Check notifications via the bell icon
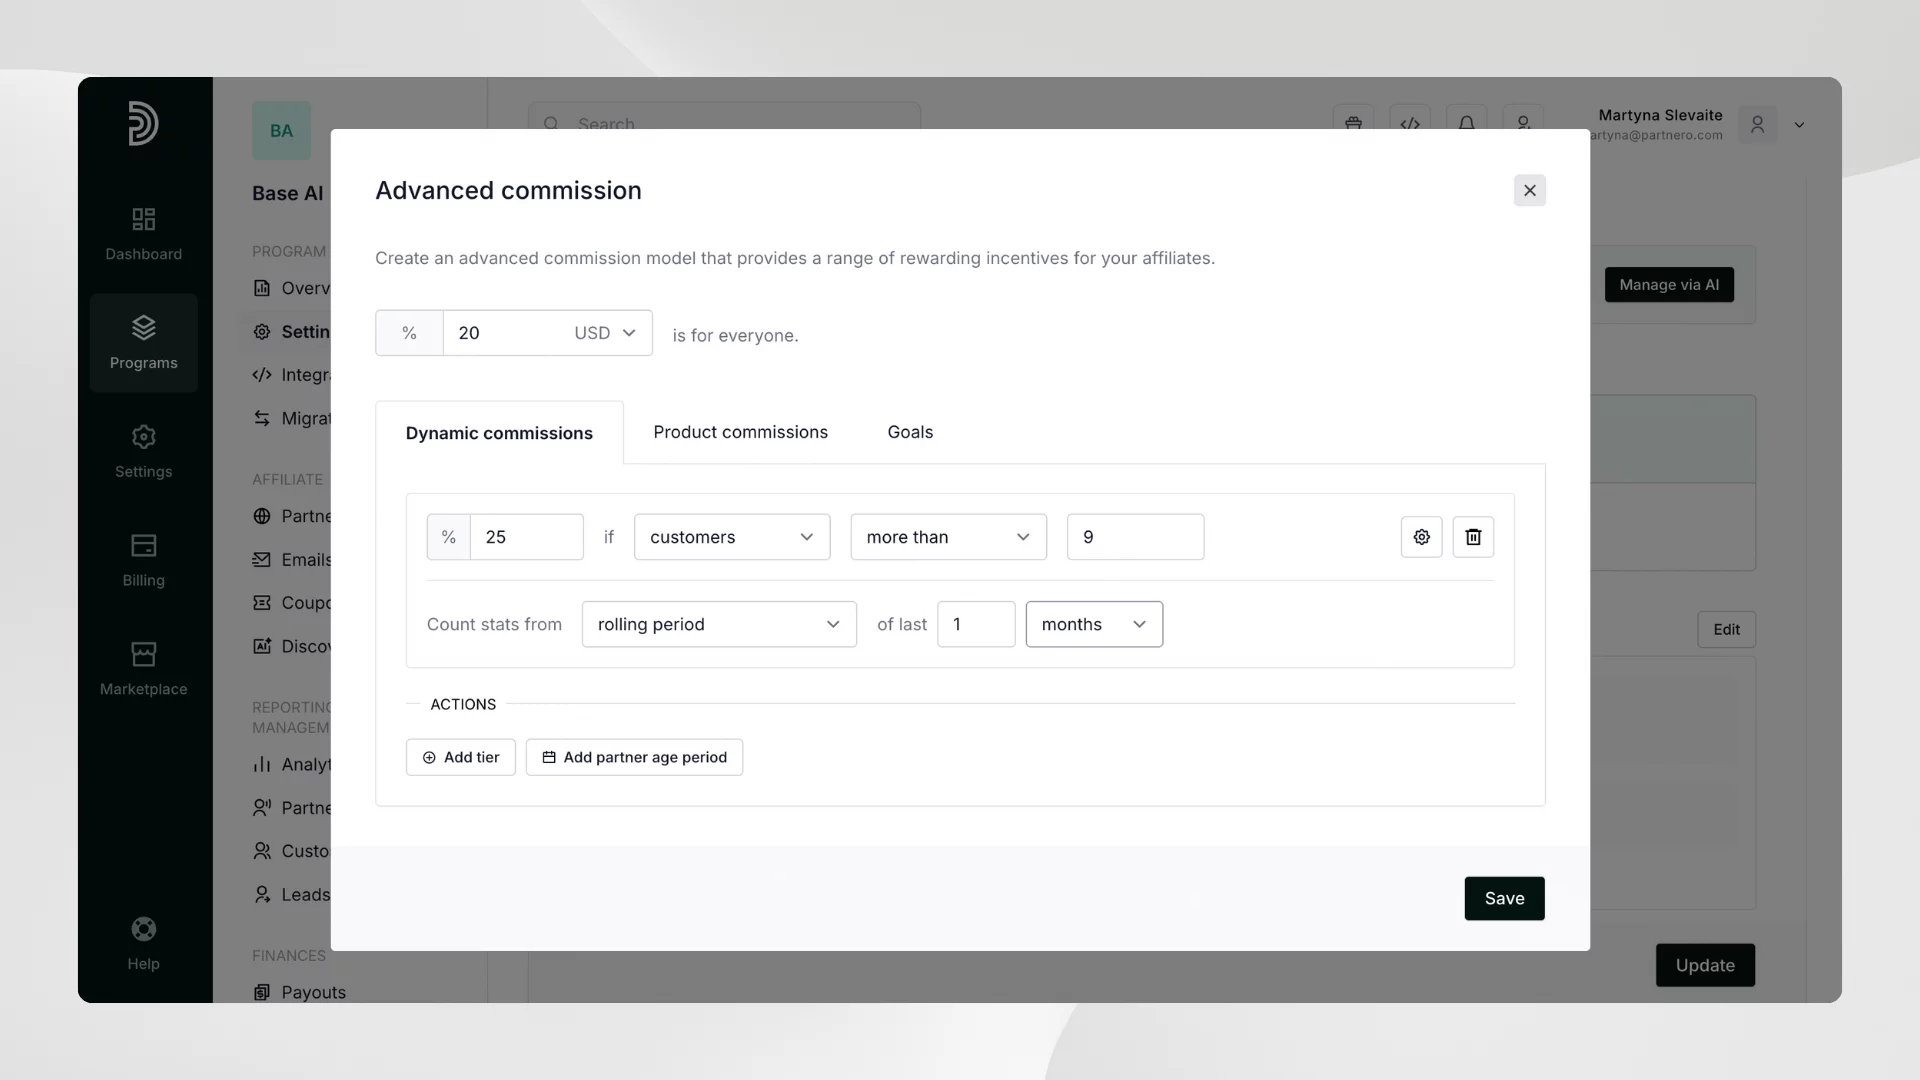The width and height of the screenshot is (1920, 1080). [x=1466, y=122]
